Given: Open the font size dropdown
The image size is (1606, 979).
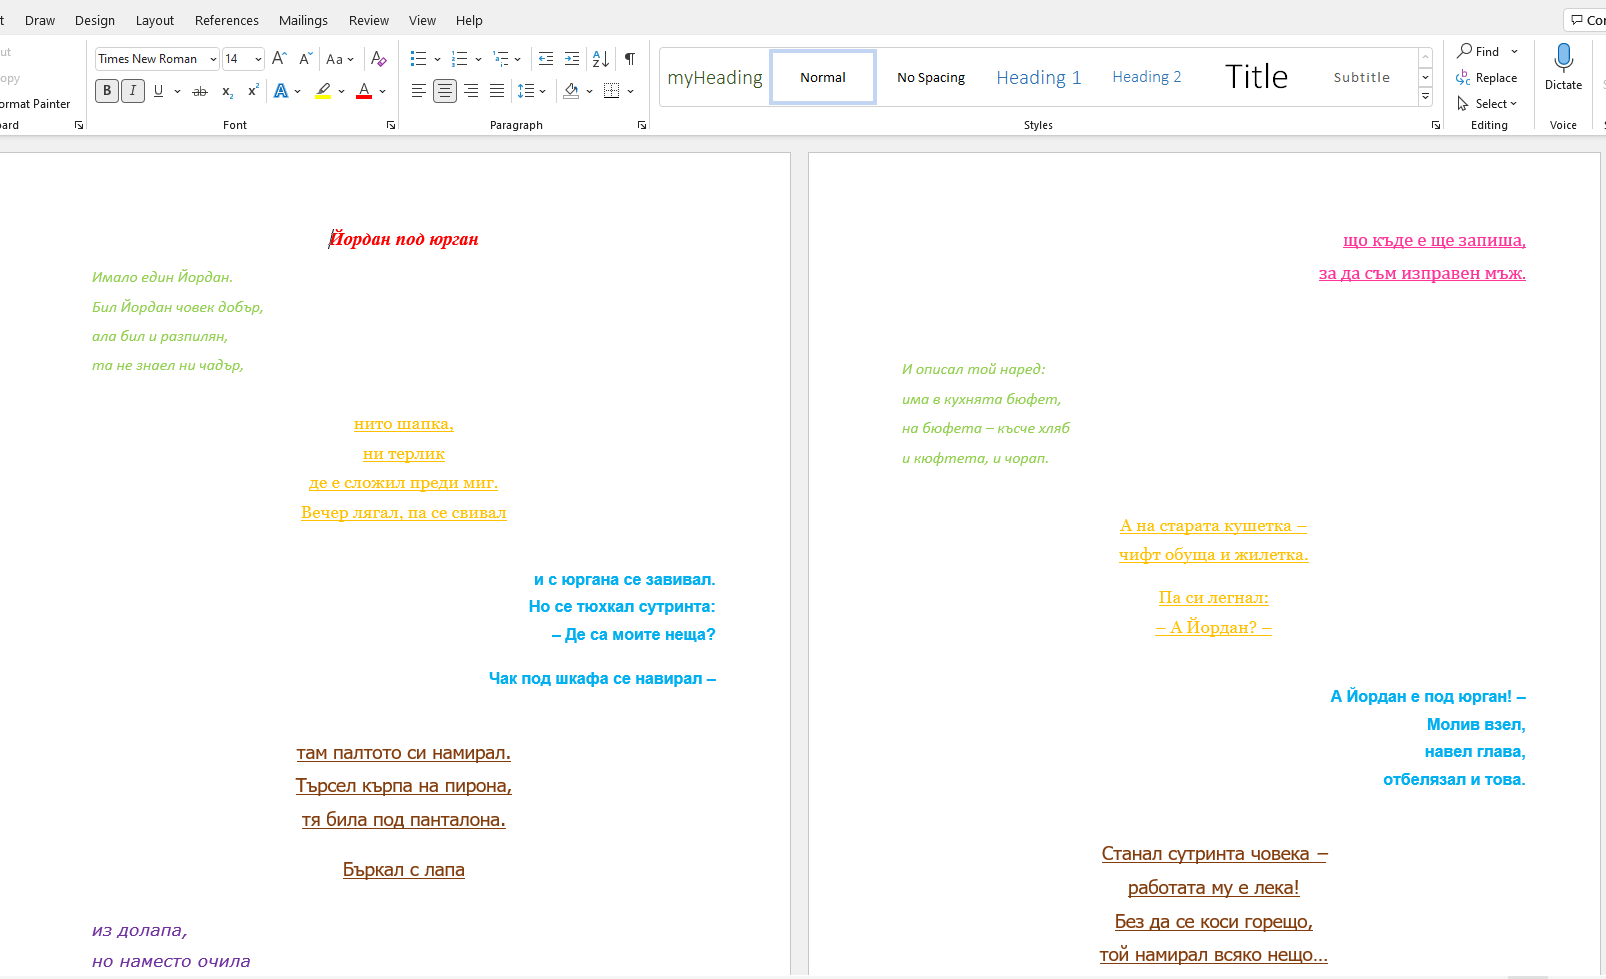Looking at the screenshot, I should [258, 59].
